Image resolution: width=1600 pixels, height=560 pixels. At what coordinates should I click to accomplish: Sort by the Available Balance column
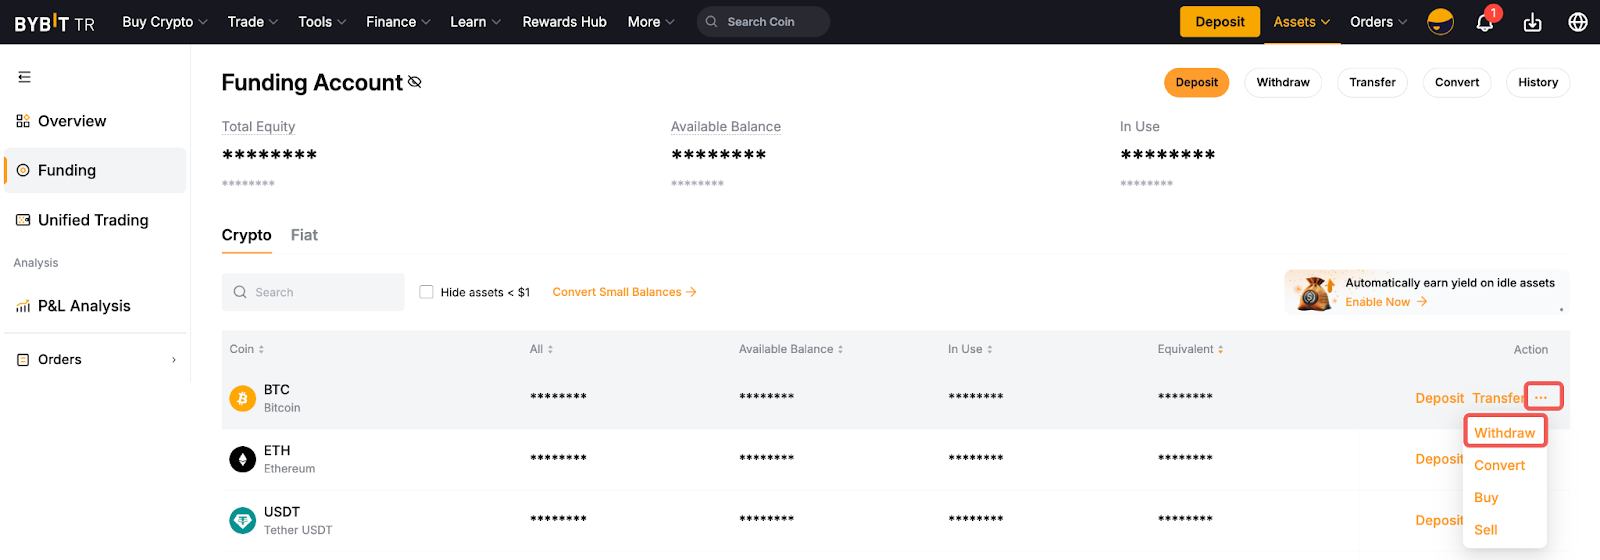[791, 349]
